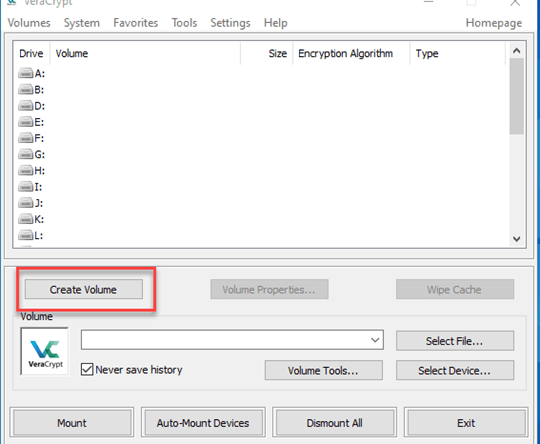
Task: Select drive J: icon in list
Action: tap(25, 203)
